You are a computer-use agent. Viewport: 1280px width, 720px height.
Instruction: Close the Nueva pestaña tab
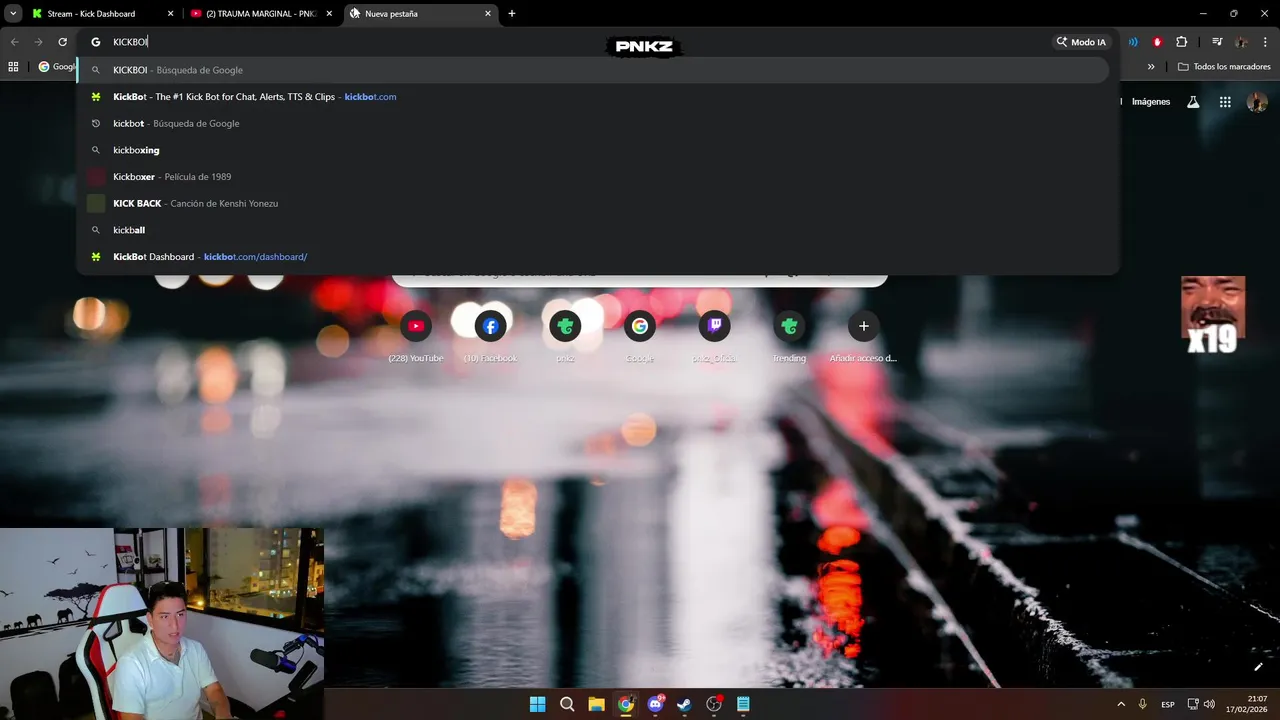[x=488, y=14]
